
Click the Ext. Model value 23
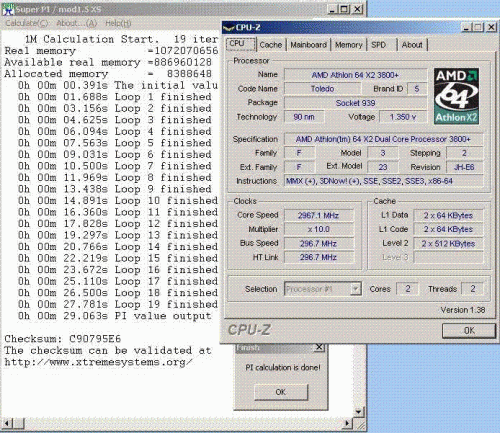(383, 167)
